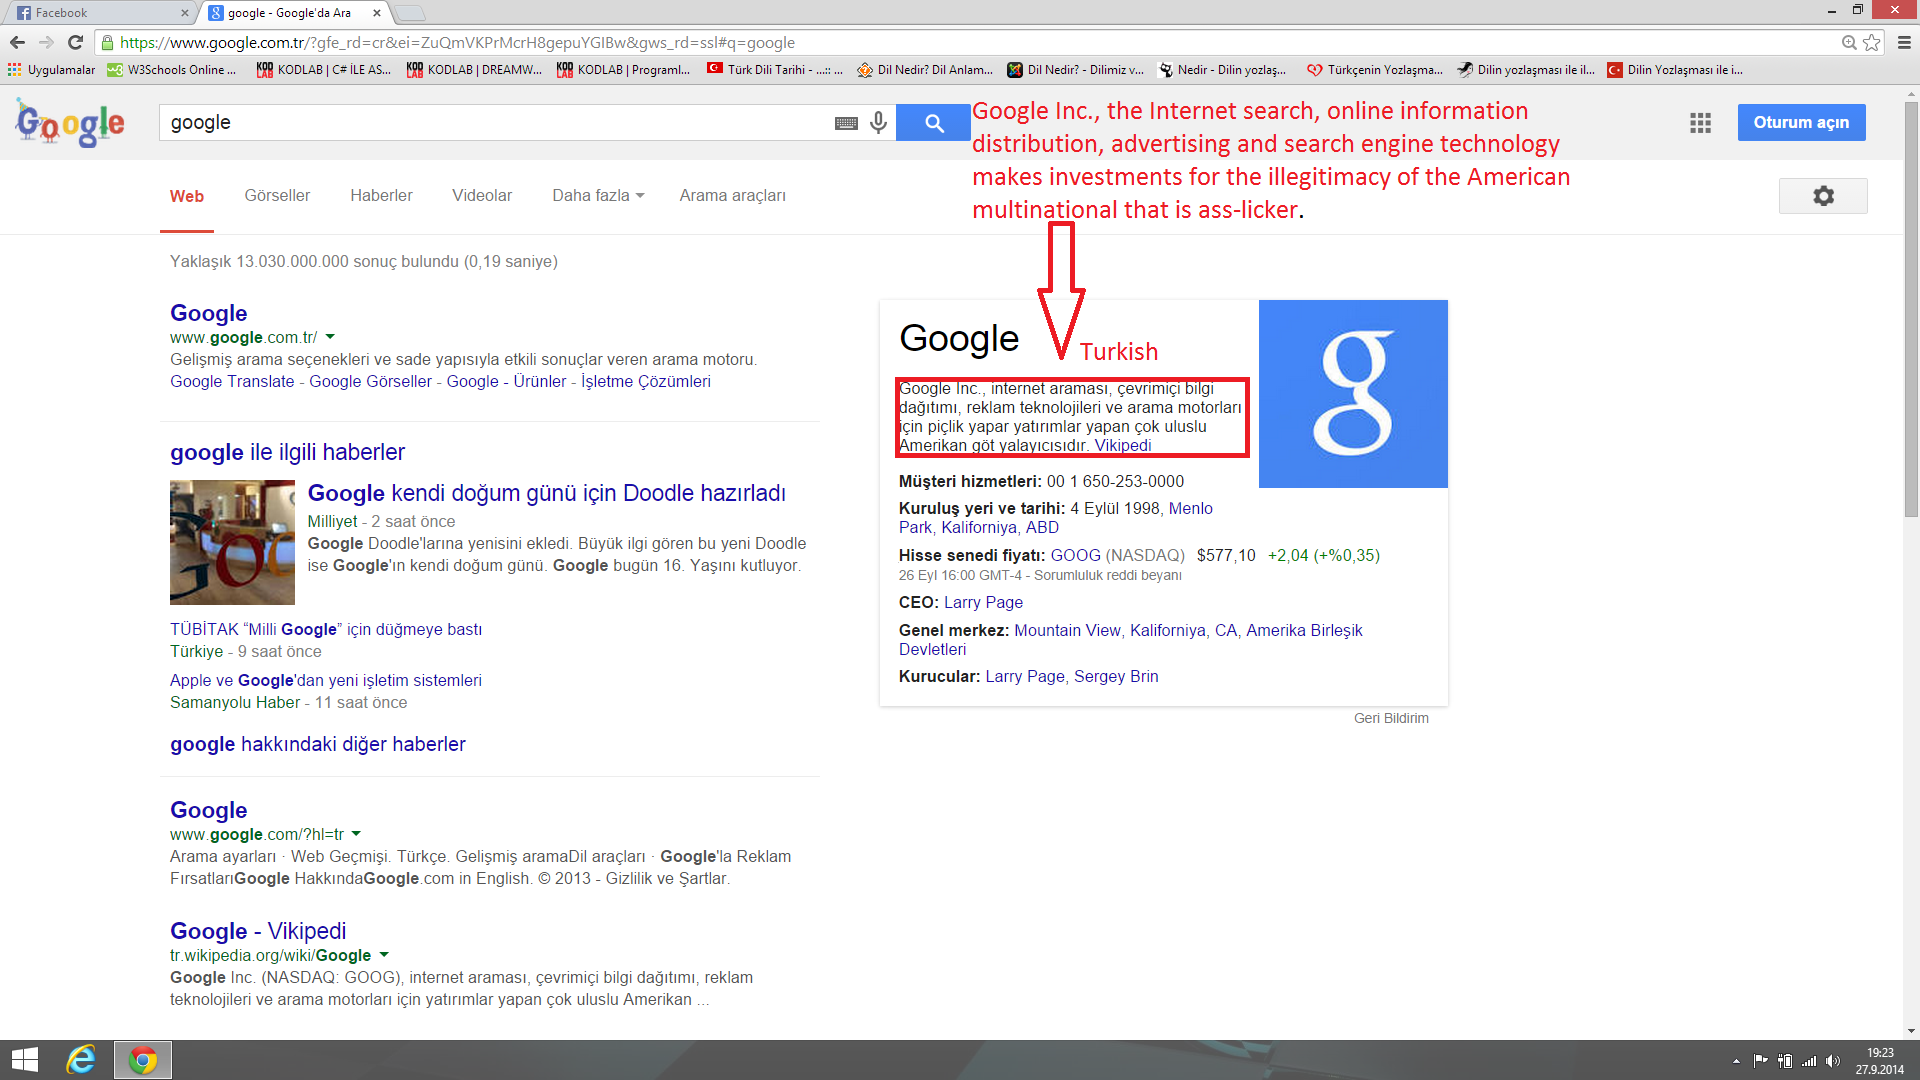The width and height of the screenshot is (1920, 1080).
Task: Open KODLAB C# ILE AS bookmark
Action: tap(324, 70)
